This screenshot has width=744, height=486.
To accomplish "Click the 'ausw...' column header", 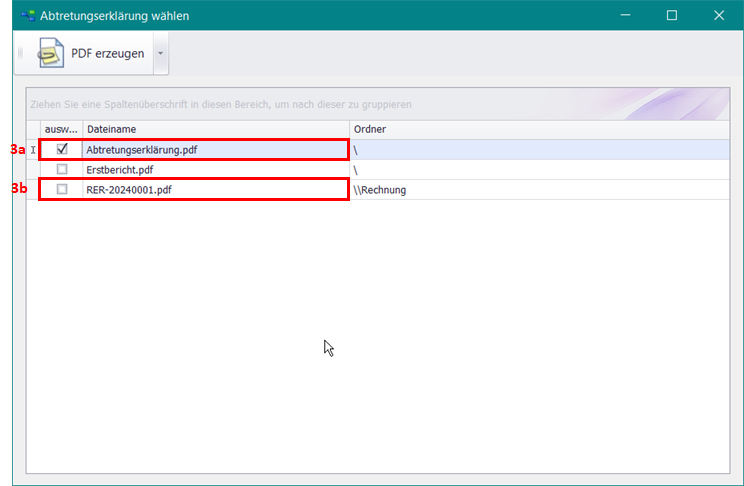I will point(60,129).
